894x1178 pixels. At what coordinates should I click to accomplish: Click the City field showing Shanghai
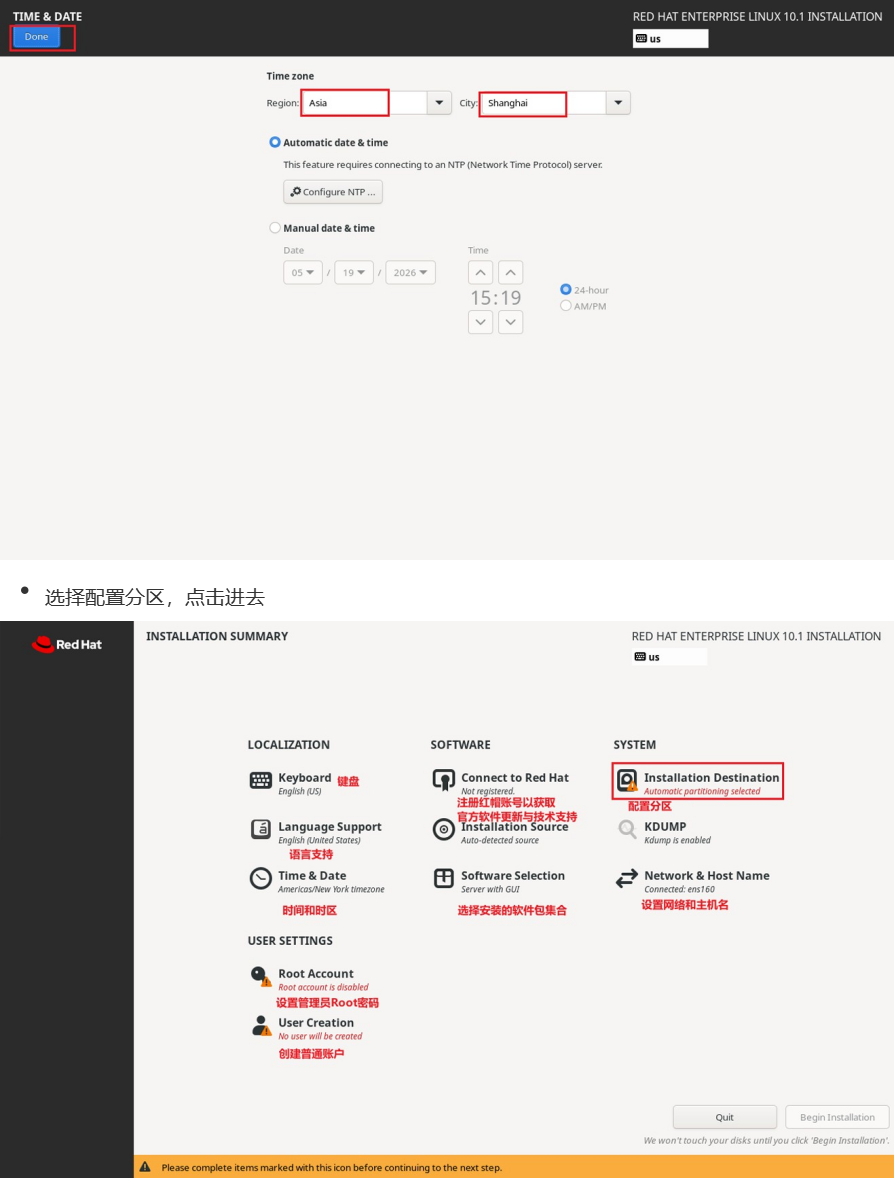click(542, 103)
